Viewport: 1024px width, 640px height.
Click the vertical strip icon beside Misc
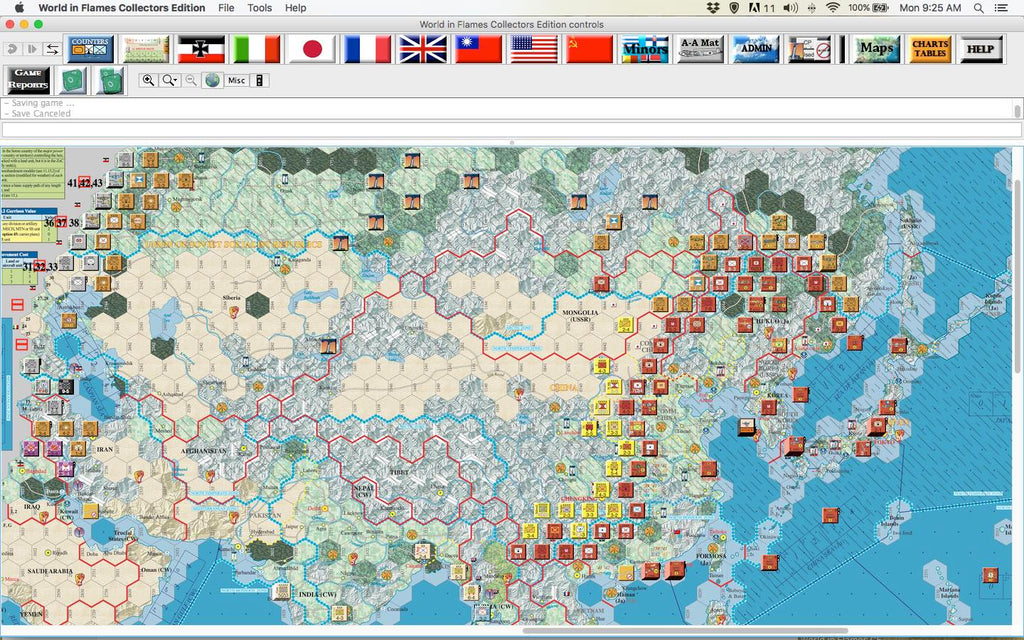259,80
